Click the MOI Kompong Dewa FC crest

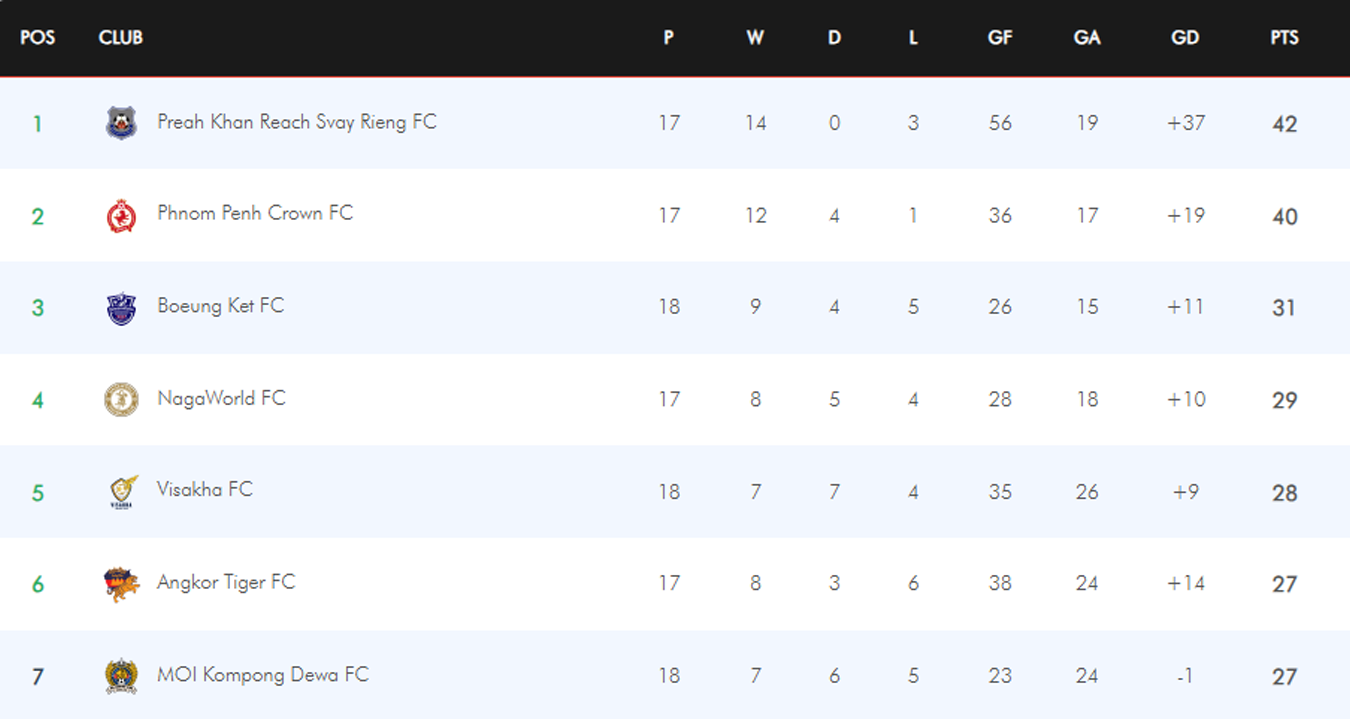point(121,676)
